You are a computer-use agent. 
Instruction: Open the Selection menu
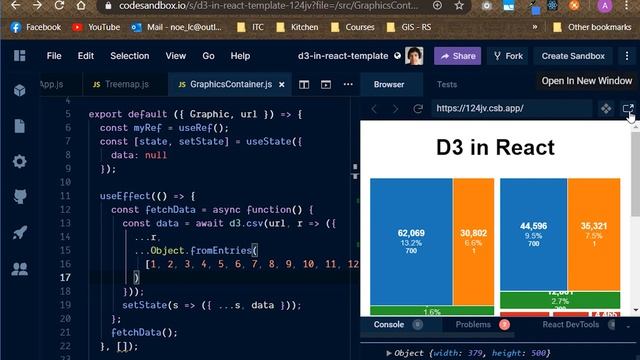tap(129, 56)
